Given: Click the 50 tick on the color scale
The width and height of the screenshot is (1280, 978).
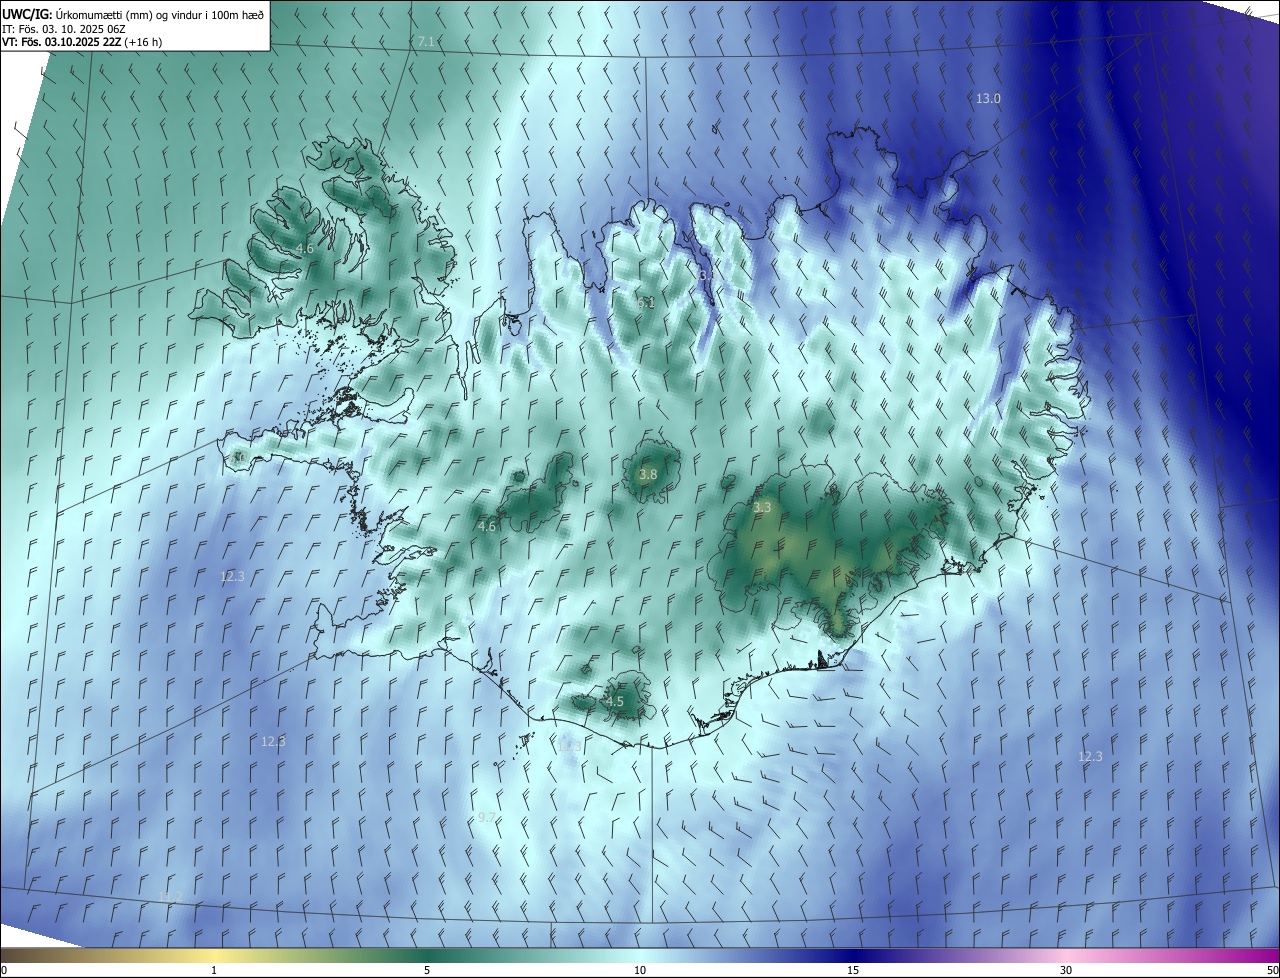Looking at the screenshot, I should pyautogui.click(x=1271, y=970).
